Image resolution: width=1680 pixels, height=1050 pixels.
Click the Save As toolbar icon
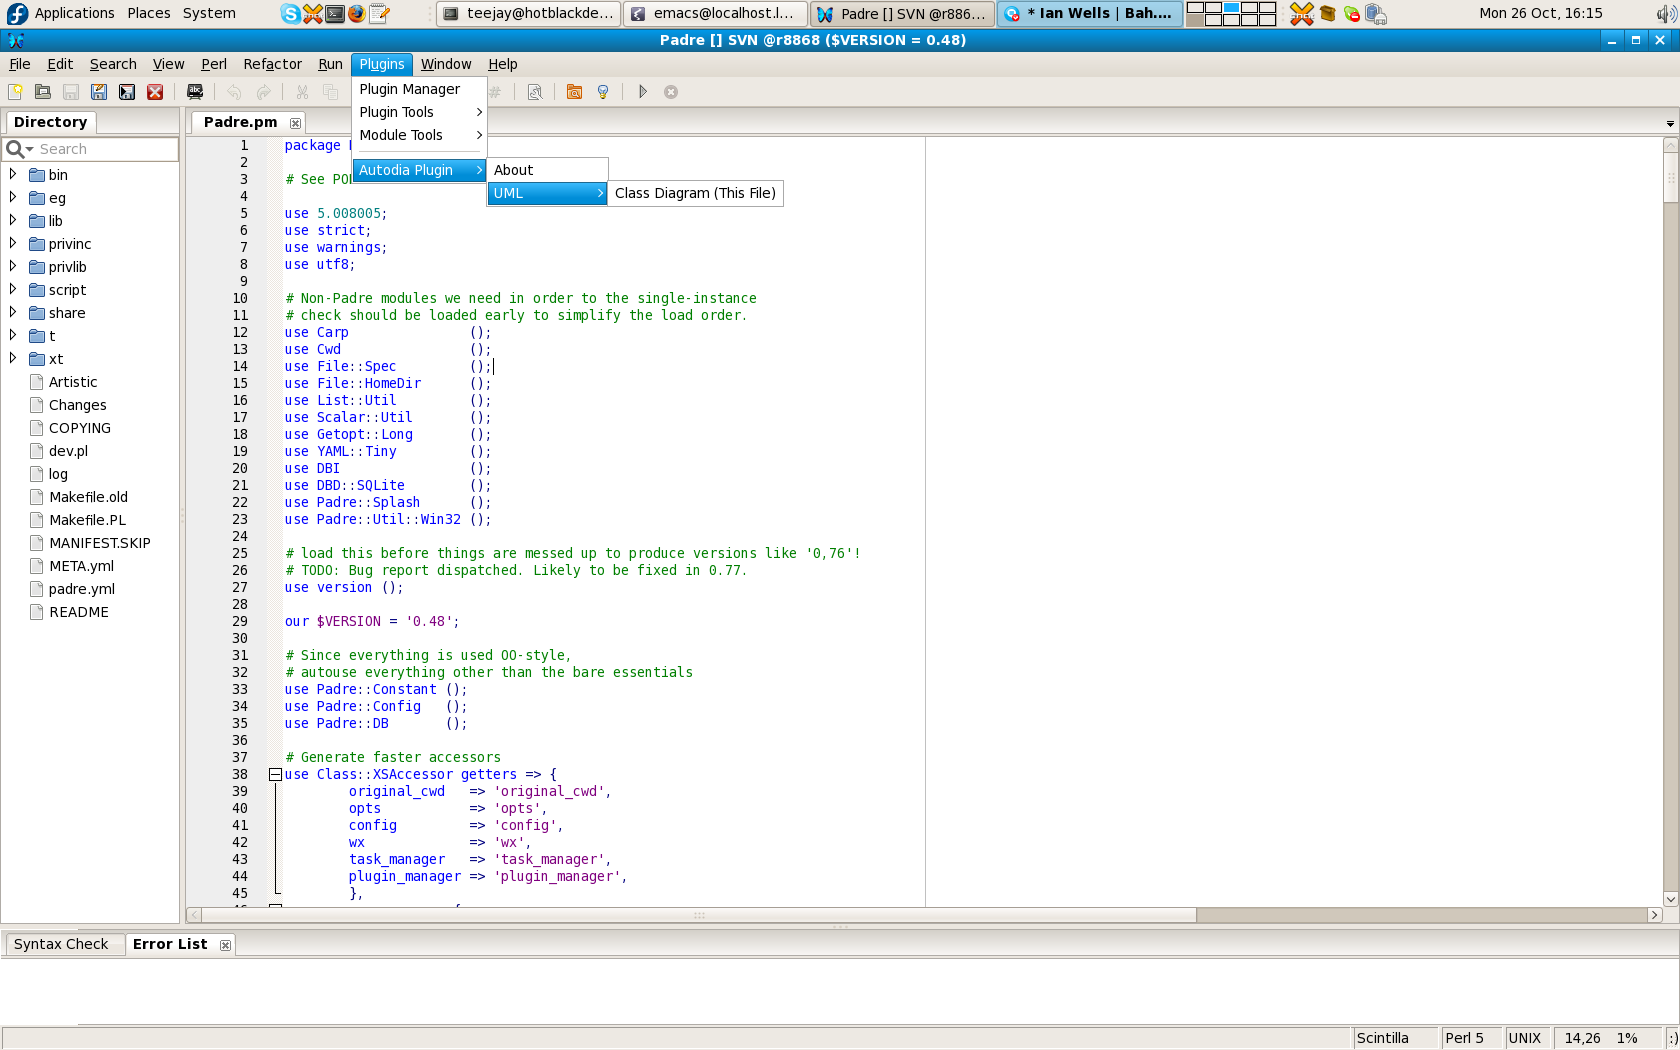tap(99, 92)
